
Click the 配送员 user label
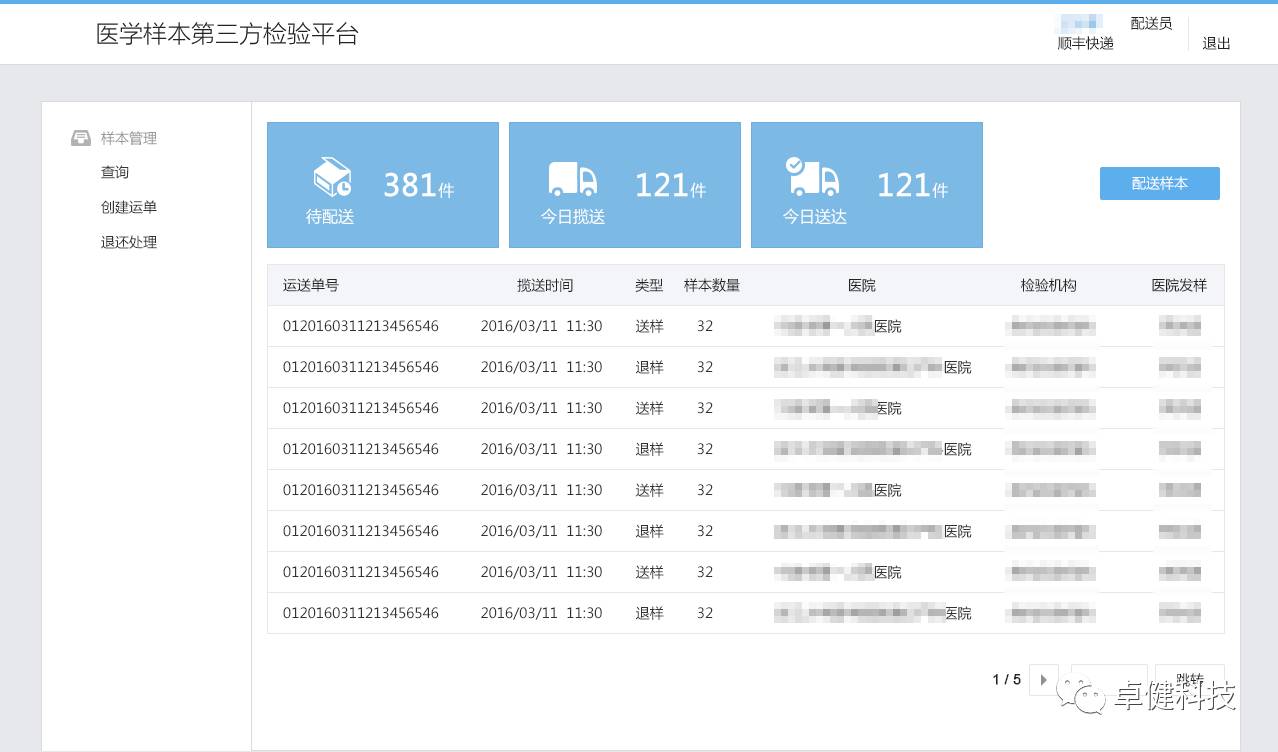click(x=1150, y=23)
